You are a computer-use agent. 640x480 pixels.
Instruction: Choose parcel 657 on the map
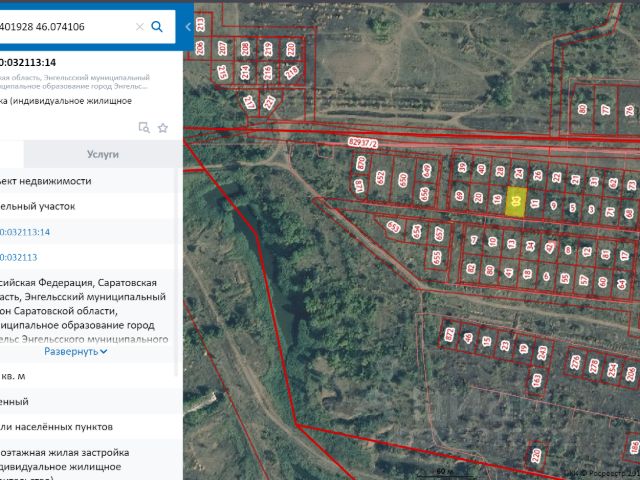439,233
